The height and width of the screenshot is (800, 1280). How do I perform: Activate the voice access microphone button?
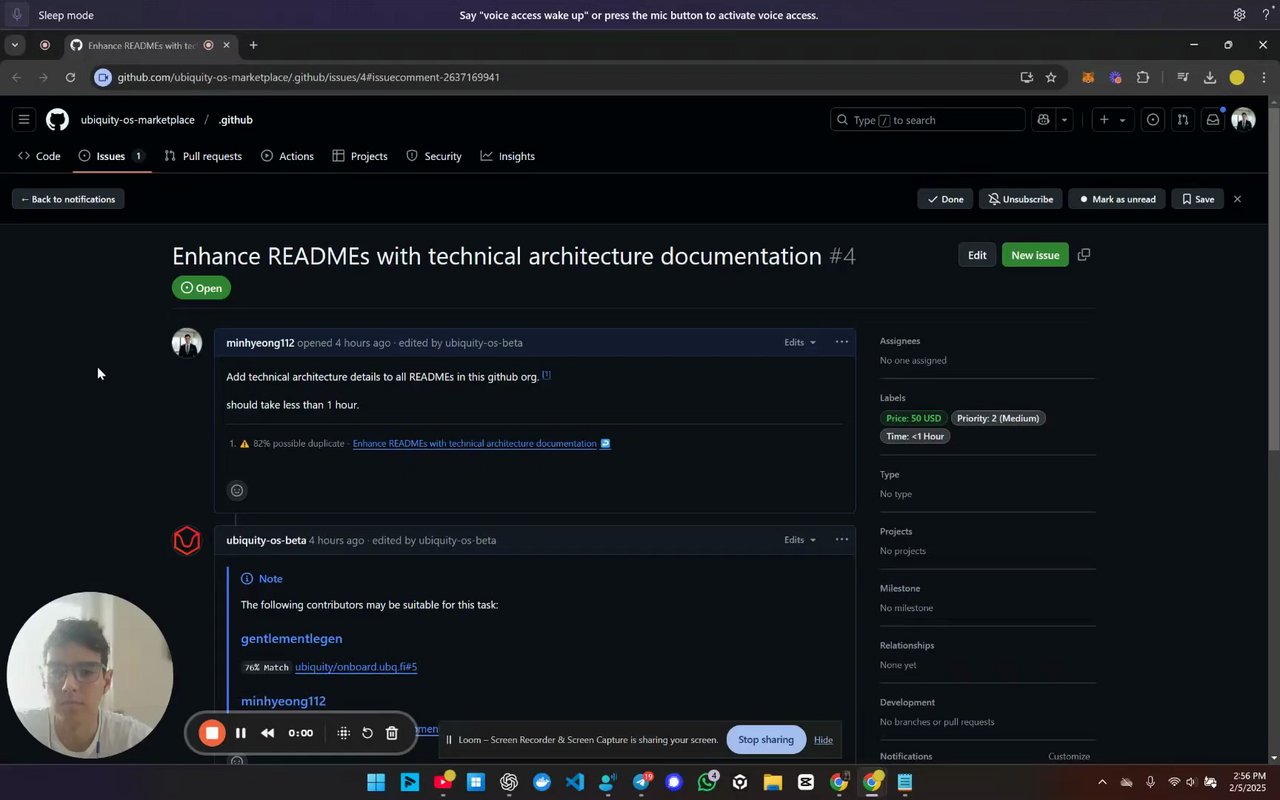(17, 15)
